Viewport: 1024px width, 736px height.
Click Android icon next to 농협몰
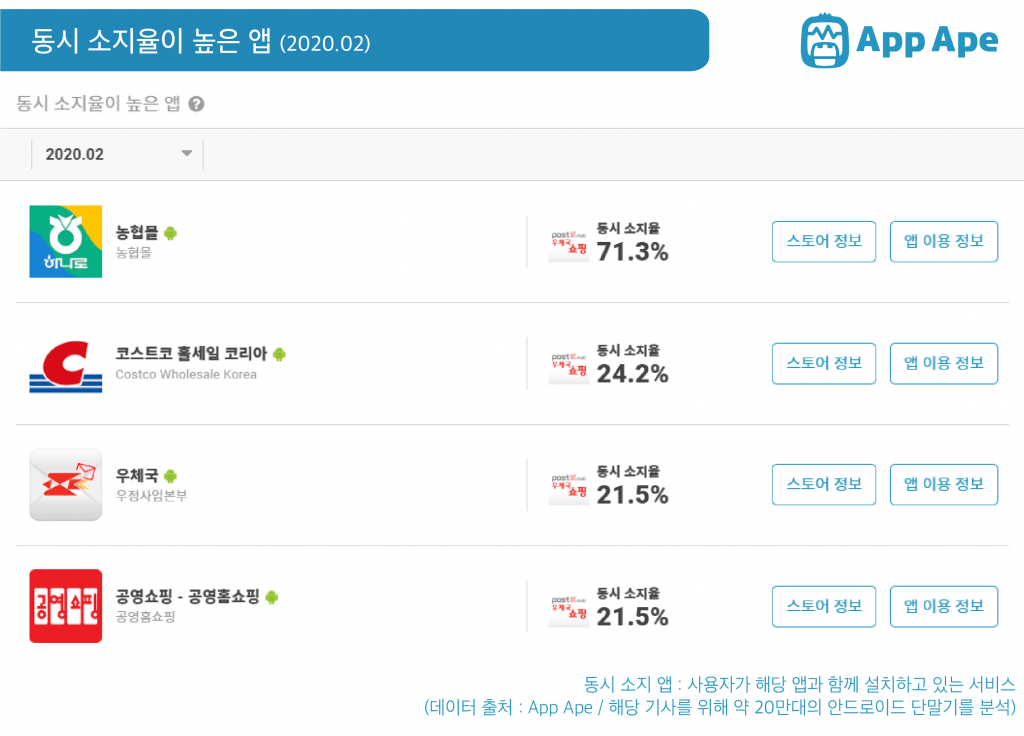(170, 232)
